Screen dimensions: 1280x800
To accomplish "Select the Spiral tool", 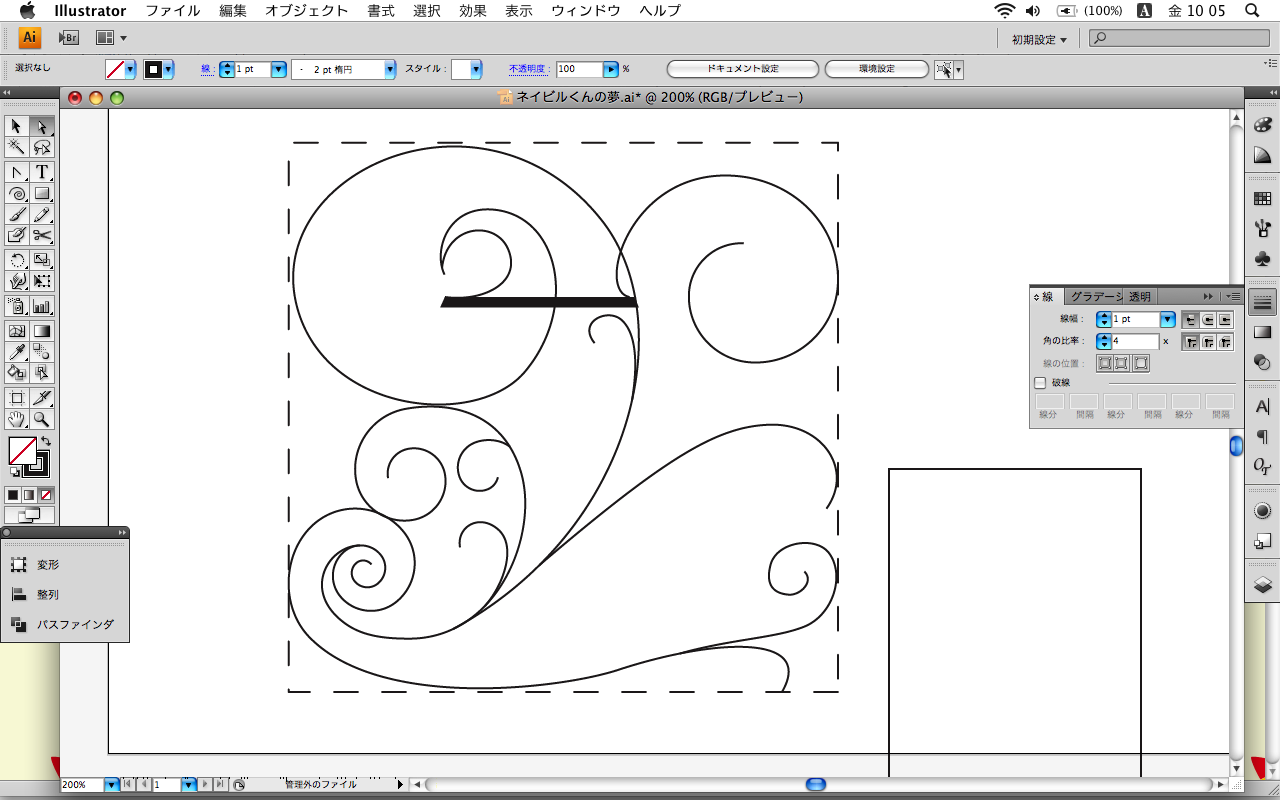I will tap(17, 193).
